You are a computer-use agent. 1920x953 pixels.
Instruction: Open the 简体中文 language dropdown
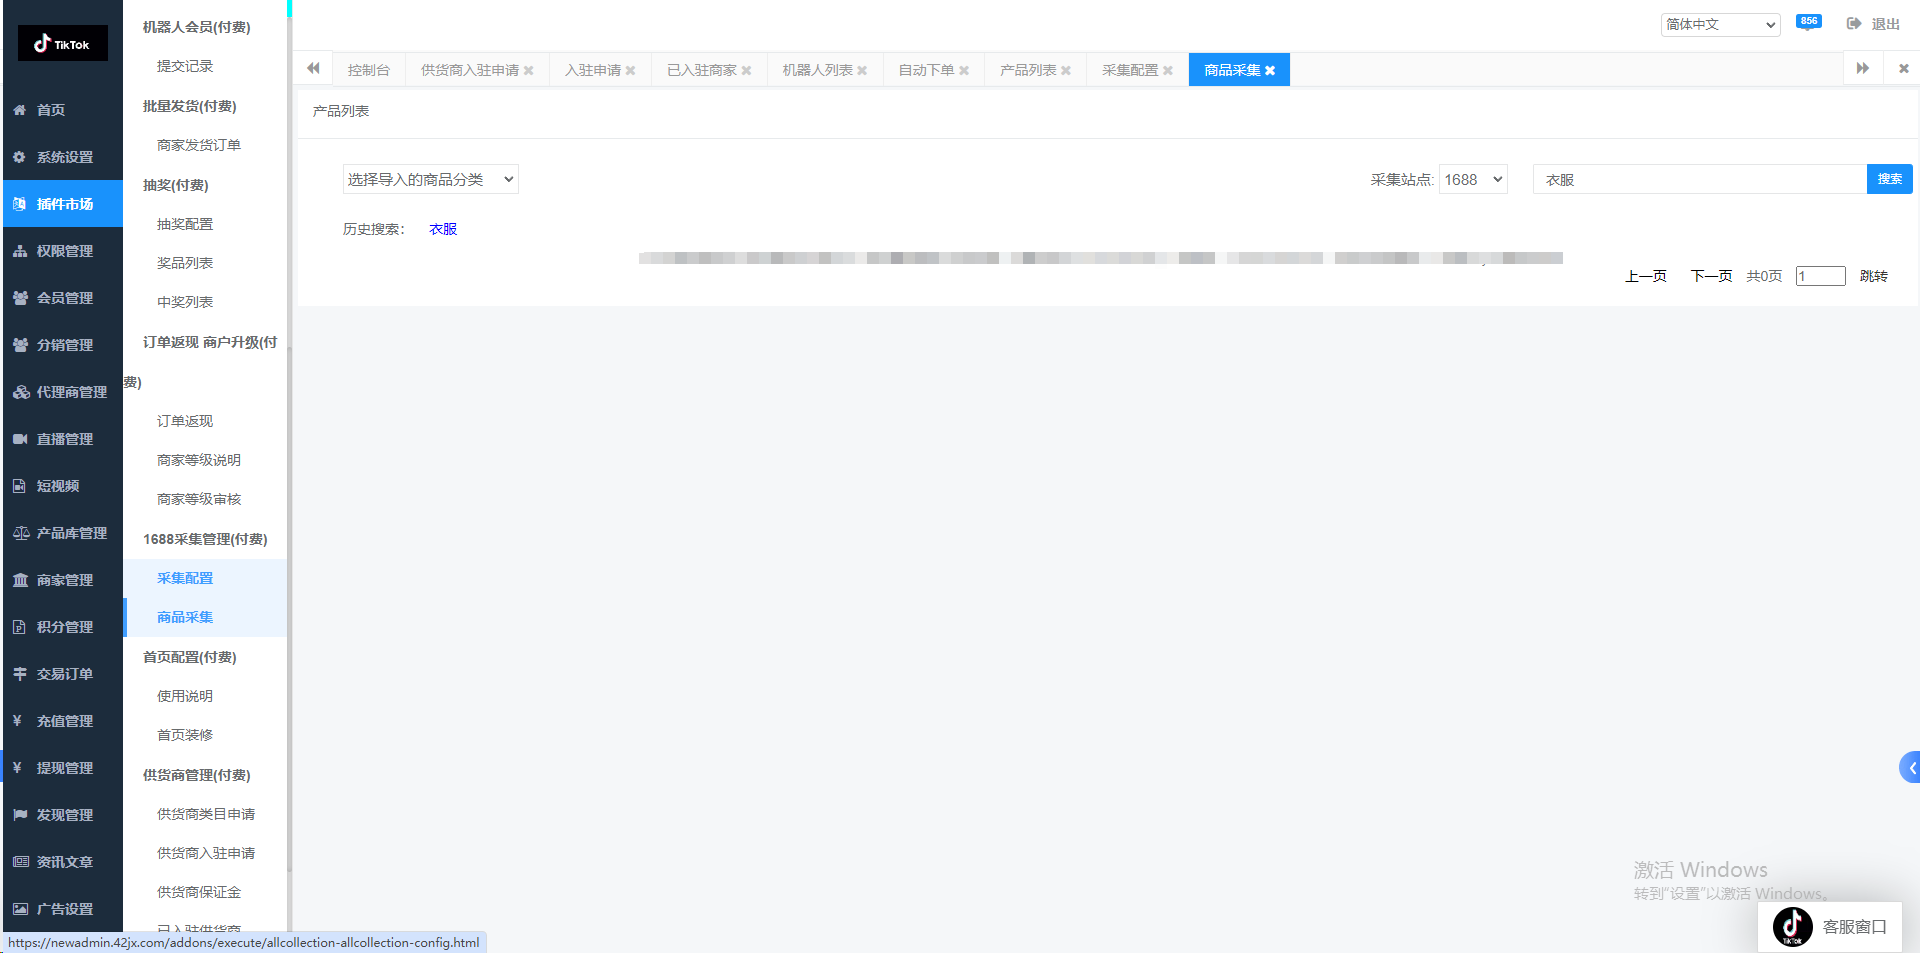[1720, 24]
